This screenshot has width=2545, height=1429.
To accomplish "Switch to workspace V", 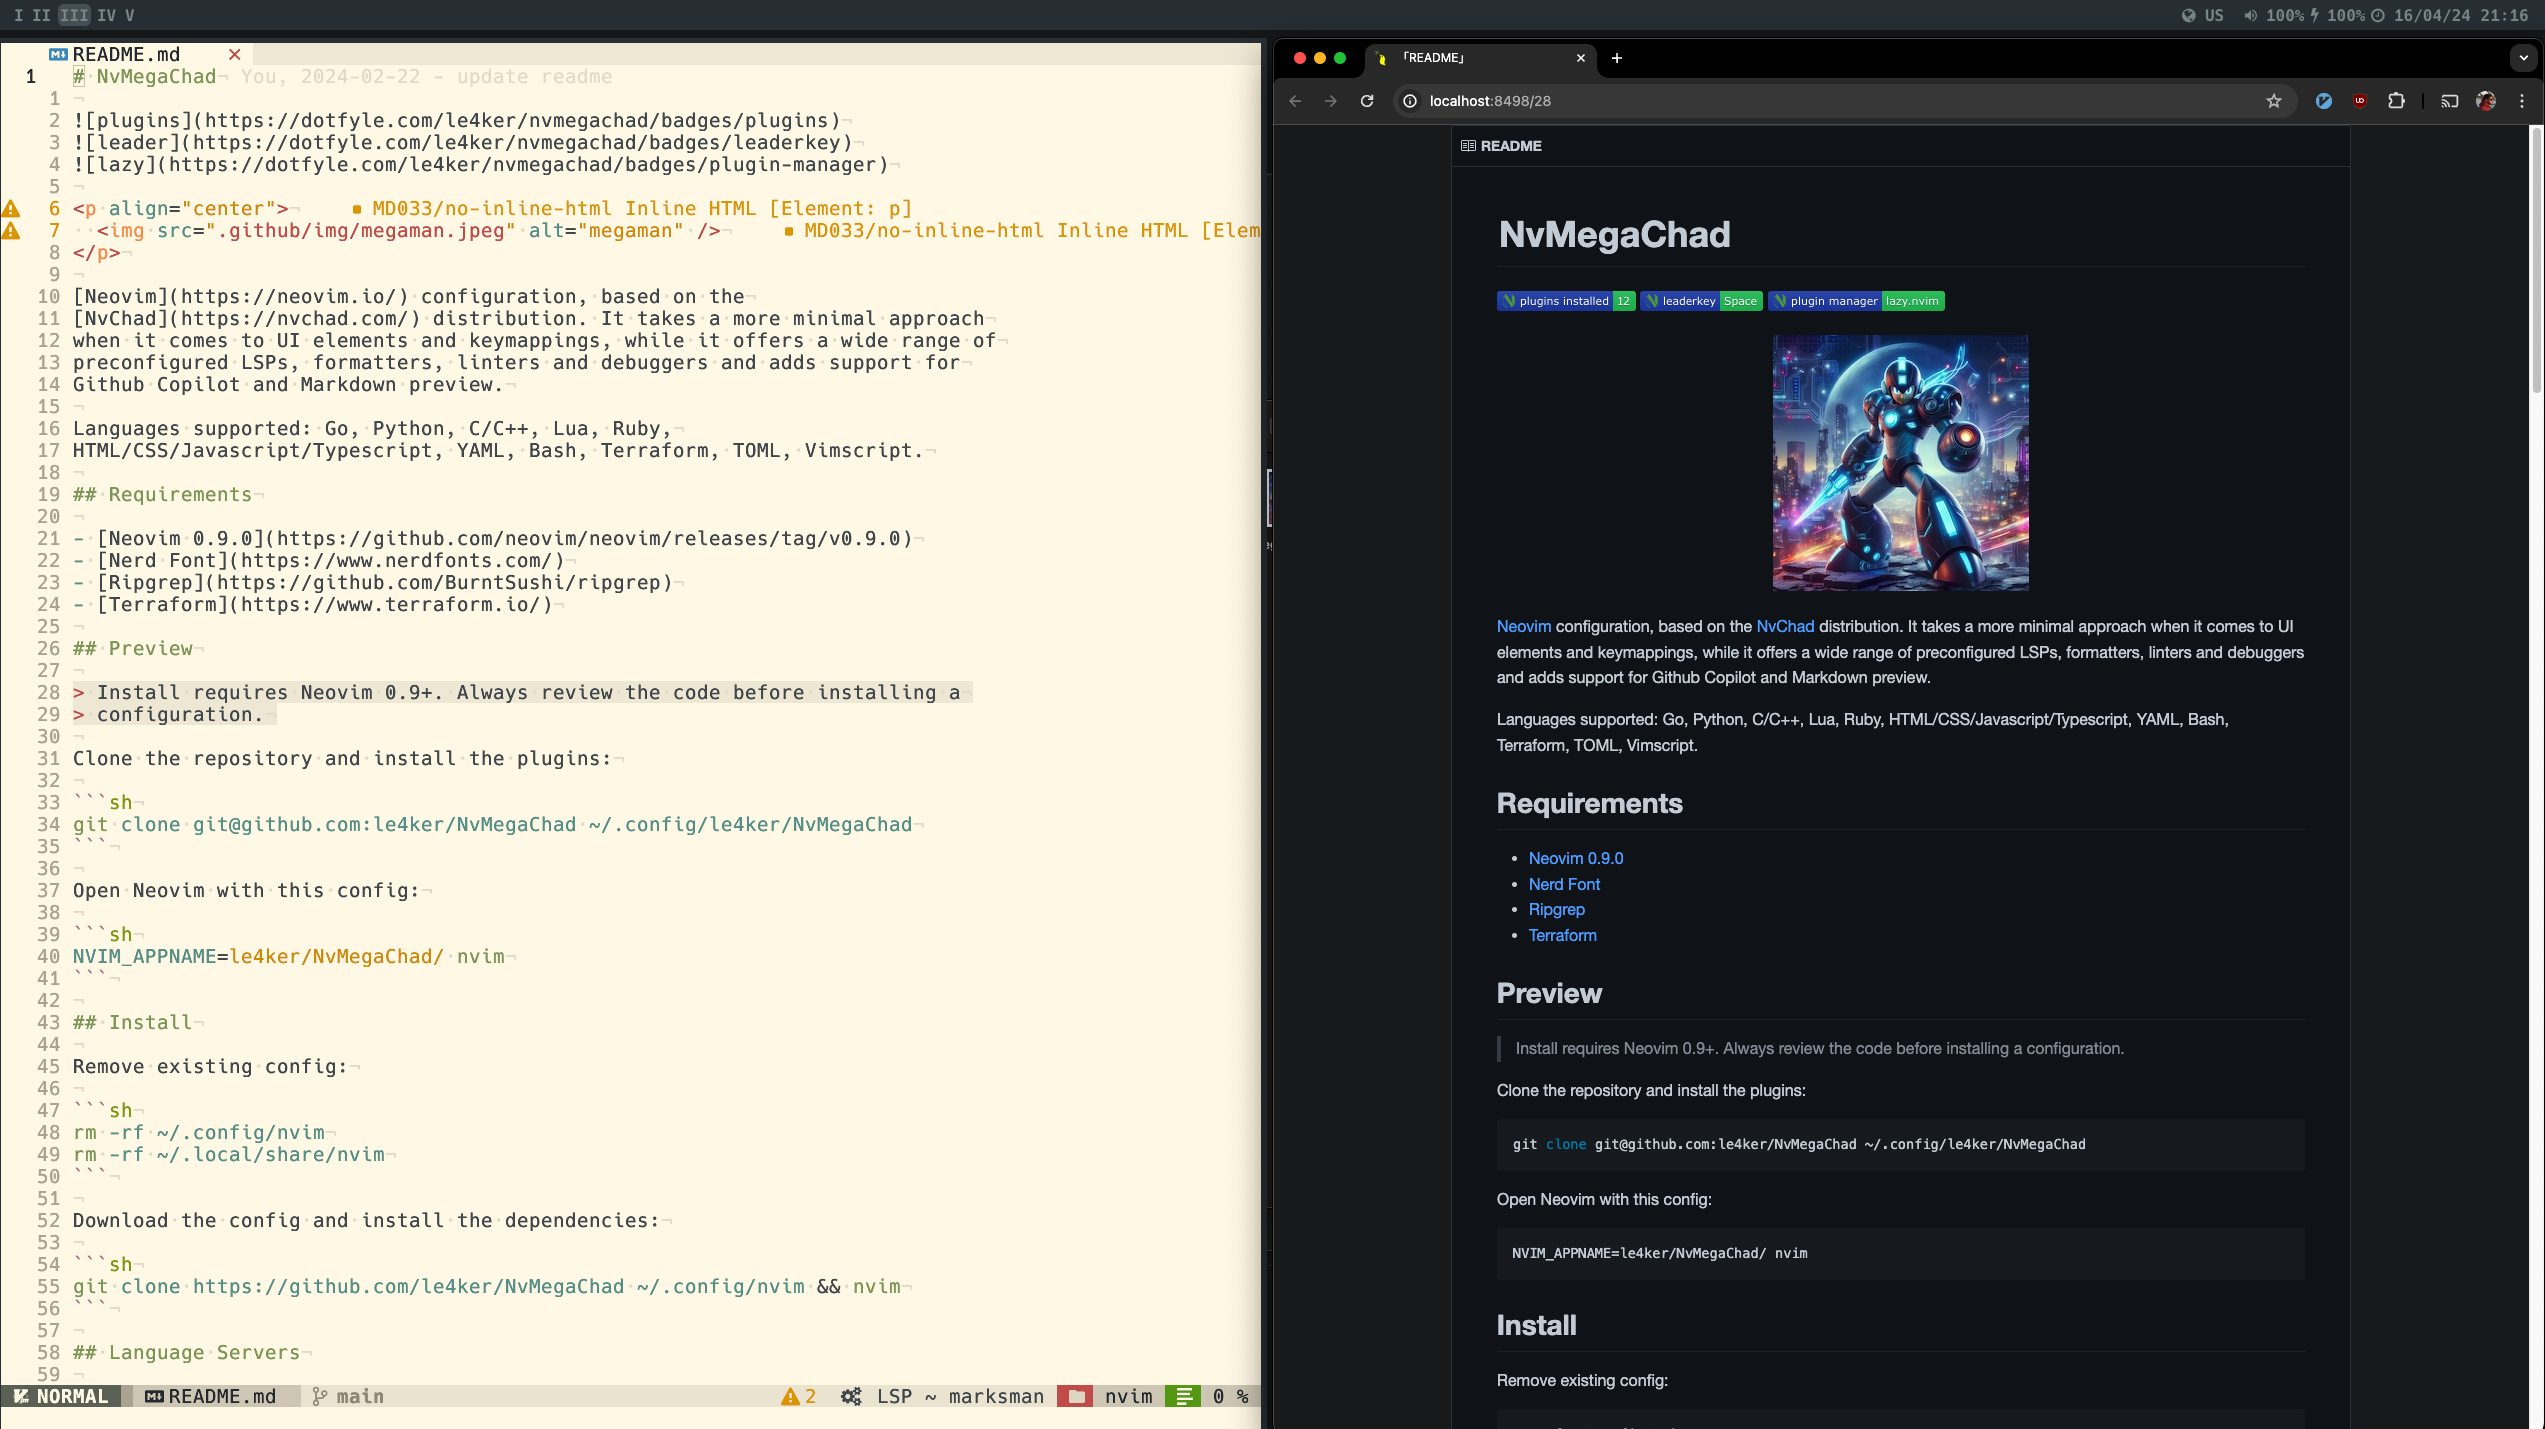I will tap(130, 15).
